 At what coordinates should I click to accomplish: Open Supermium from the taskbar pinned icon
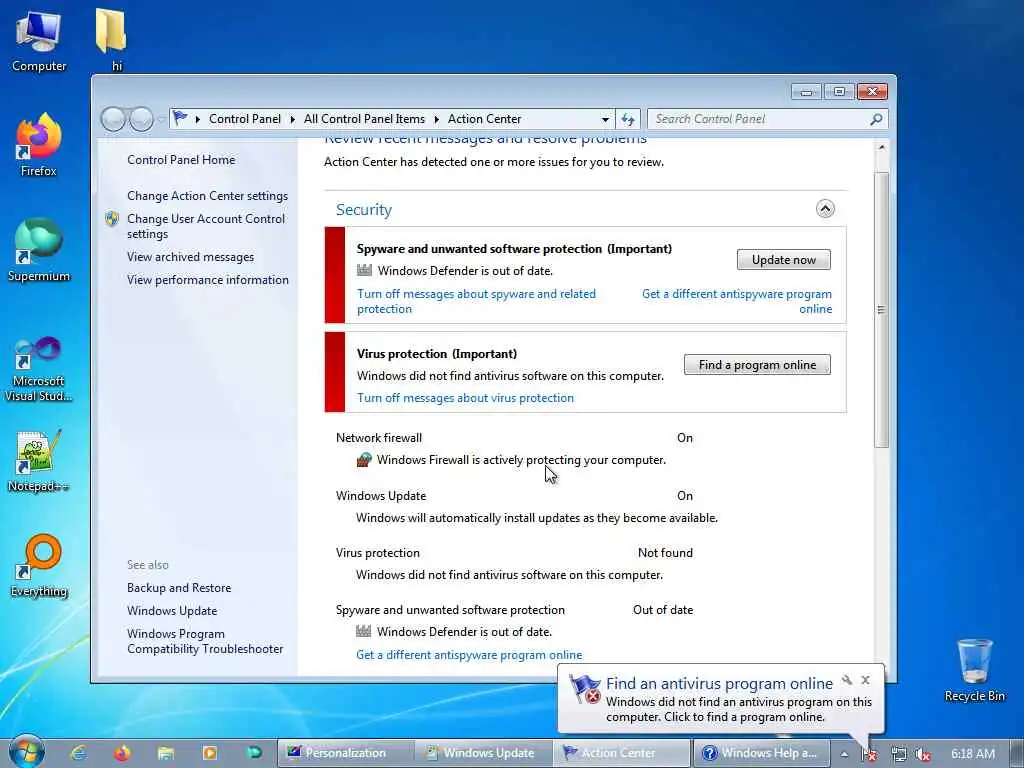254,753
